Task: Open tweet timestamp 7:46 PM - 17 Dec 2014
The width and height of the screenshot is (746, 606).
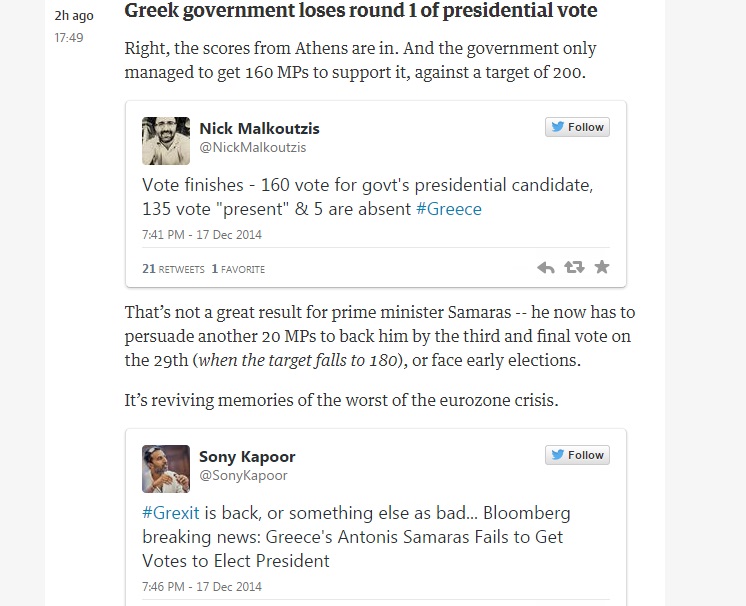Action: (202, 586)
